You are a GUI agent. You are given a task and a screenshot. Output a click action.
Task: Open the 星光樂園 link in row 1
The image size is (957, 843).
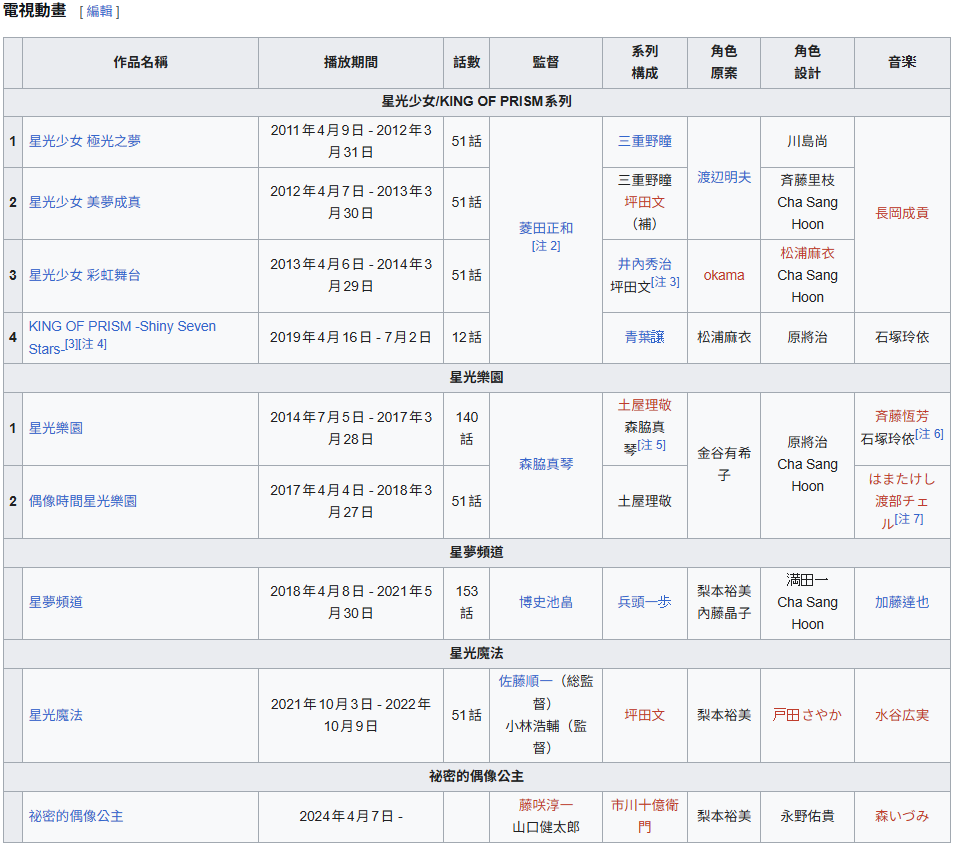tap(56, 428)
